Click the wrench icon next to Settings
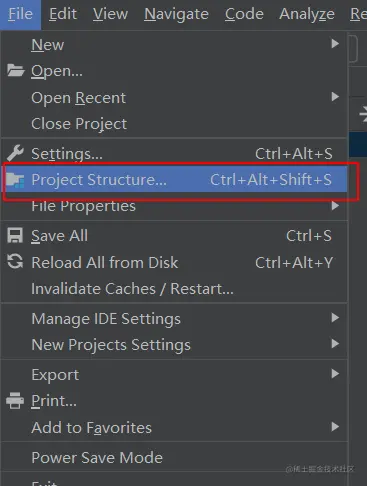The height and width of the screenshot is (486, 367). 15,153
